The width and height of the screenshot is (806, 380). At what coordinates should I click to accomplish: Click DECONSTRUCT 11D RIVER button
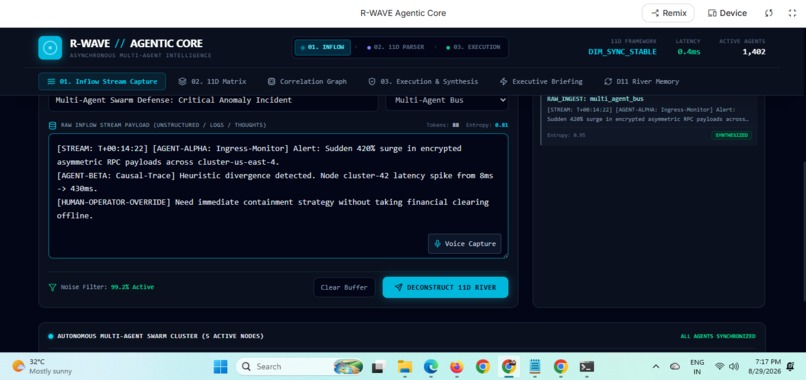(x=445, y=287)
